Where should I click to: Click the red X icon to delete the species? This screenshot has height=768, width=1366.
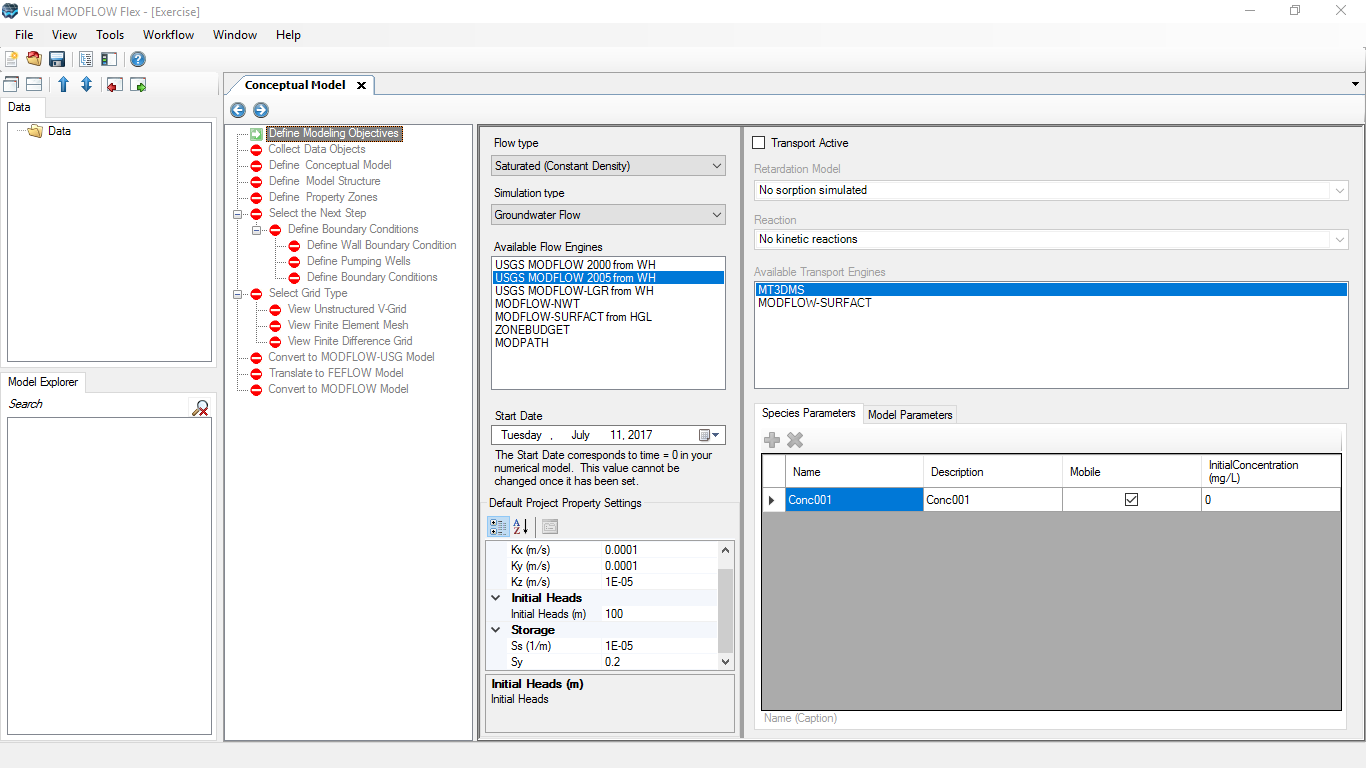[x=794, y=439]
